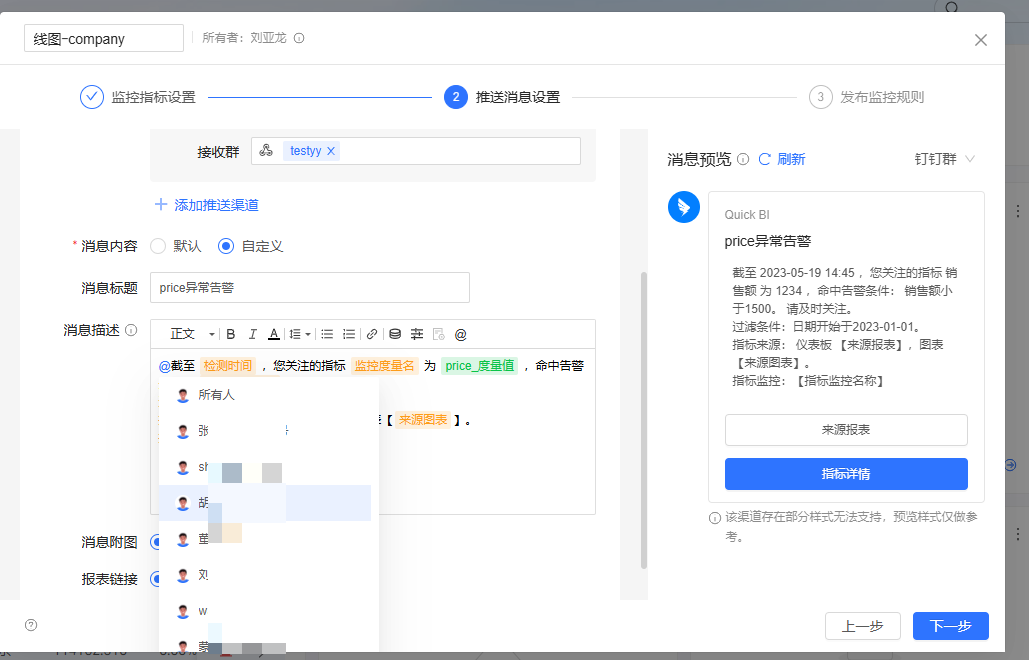This screenshot has height=660, width=1029.
Task: Open the text color picker in toolbar
Action: (x=273, y=334)
